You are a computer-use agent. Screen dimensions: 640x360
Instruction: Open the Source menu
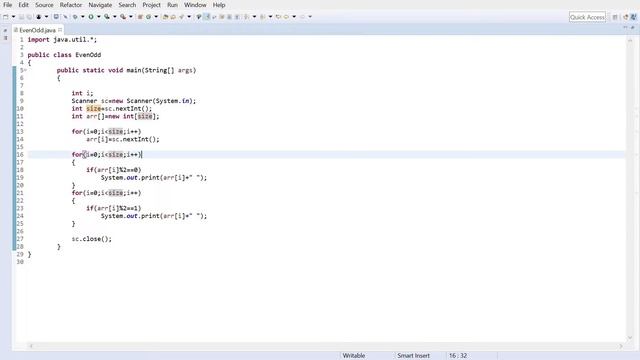pos(44,5)
